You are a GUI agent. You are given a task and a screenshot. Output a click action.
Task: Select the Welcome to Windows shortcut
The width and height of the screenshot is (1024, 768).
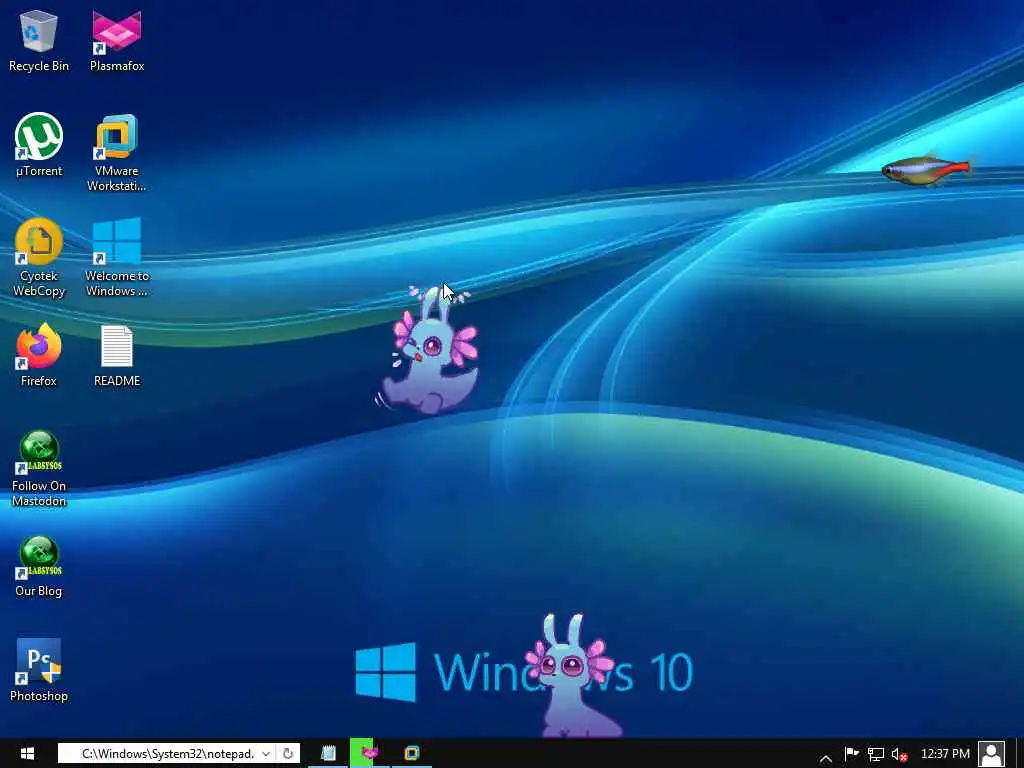[117, 258]
